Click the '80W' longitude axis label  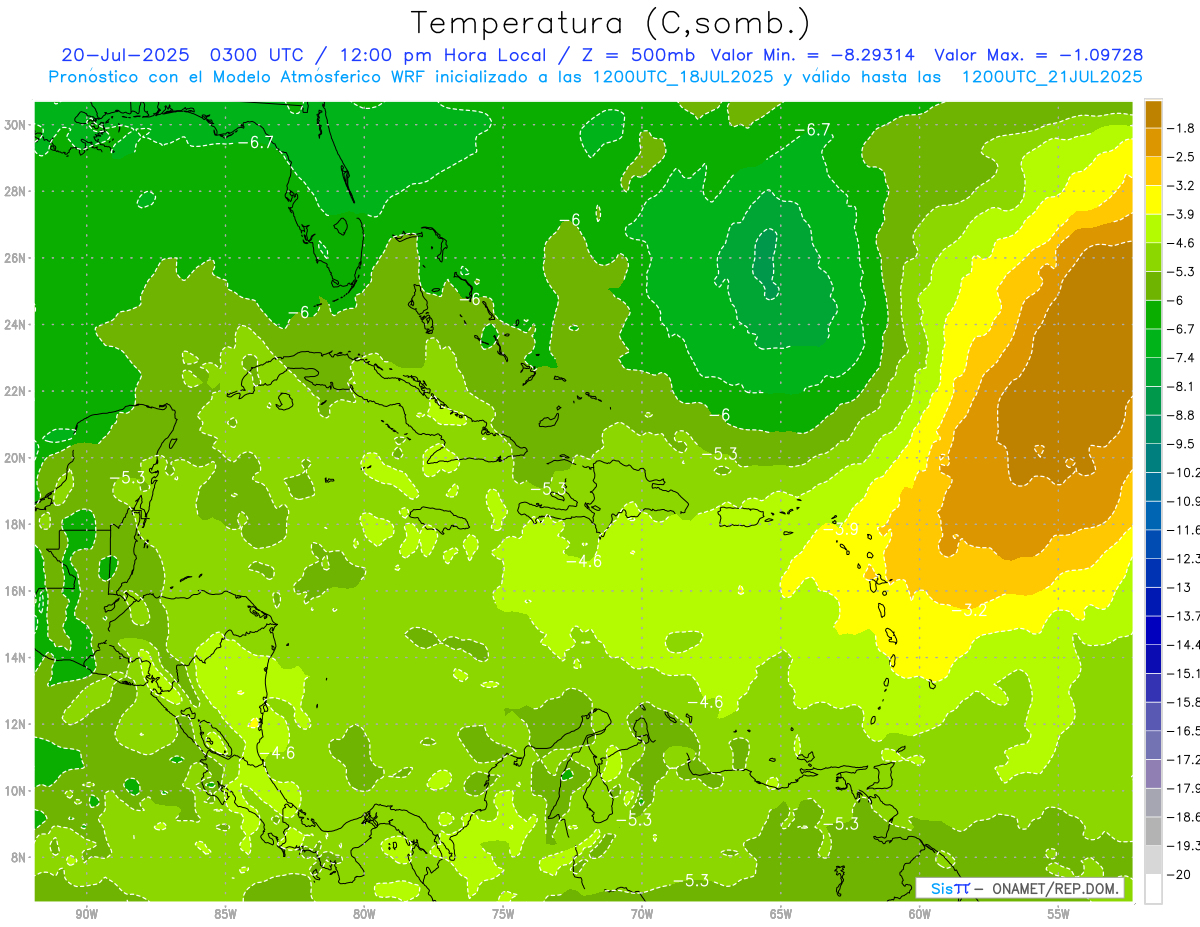(x=364, y=914)
